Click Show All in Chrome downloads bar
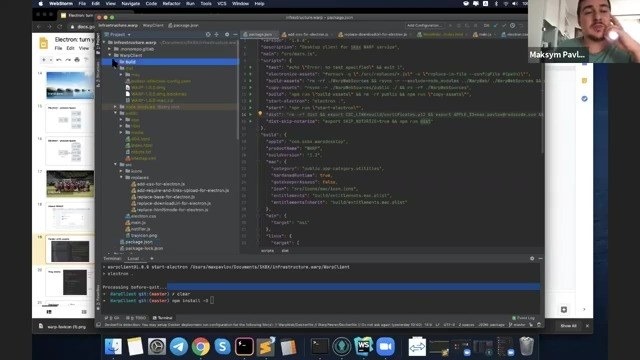 568,326
